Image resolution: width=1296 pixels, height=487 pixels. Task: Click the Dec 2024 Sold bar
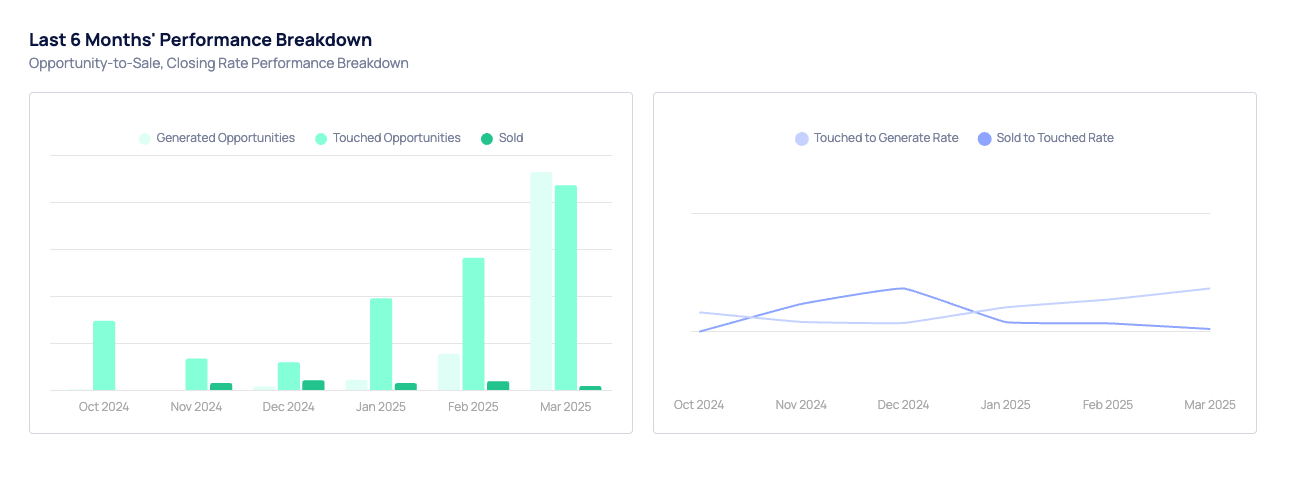(x=313, y=385)
